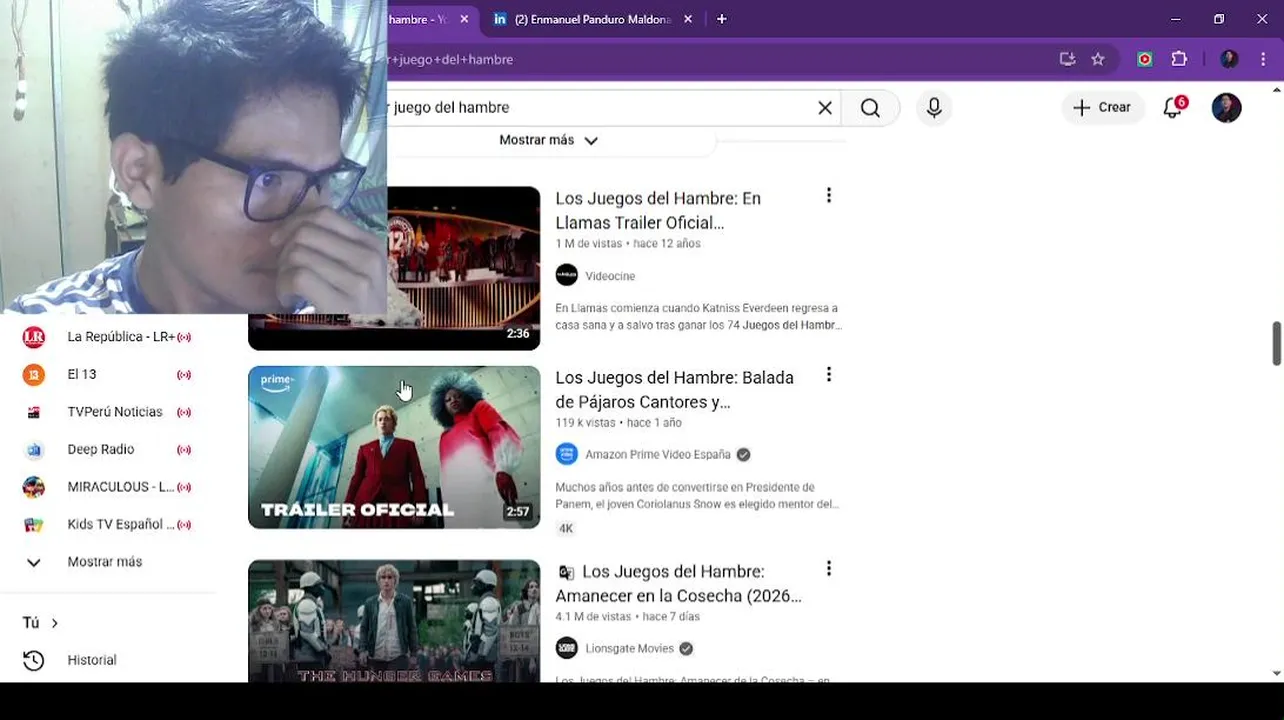The image size is (1284, 720).
Task: Expand Mostrar más above results
Action: tap(548, 140)
